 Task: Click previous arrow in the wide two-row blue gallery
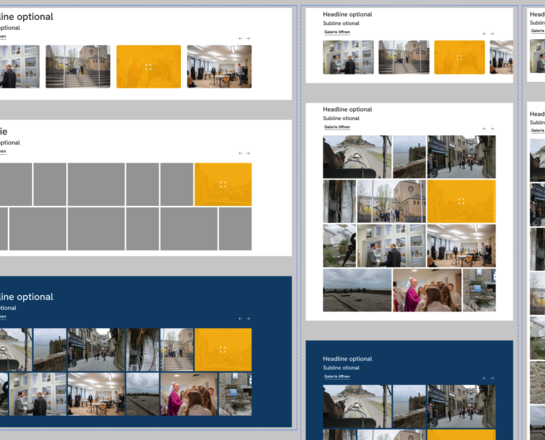[240, 319]
